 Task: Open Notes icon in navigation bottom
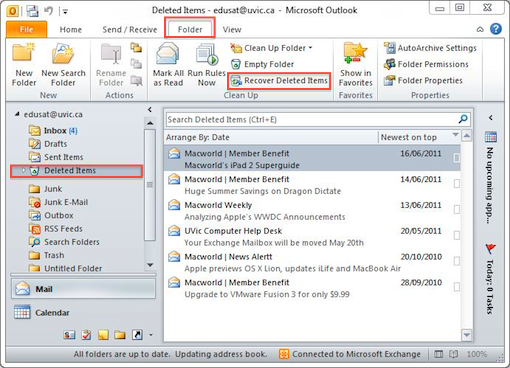click(103, 334)
